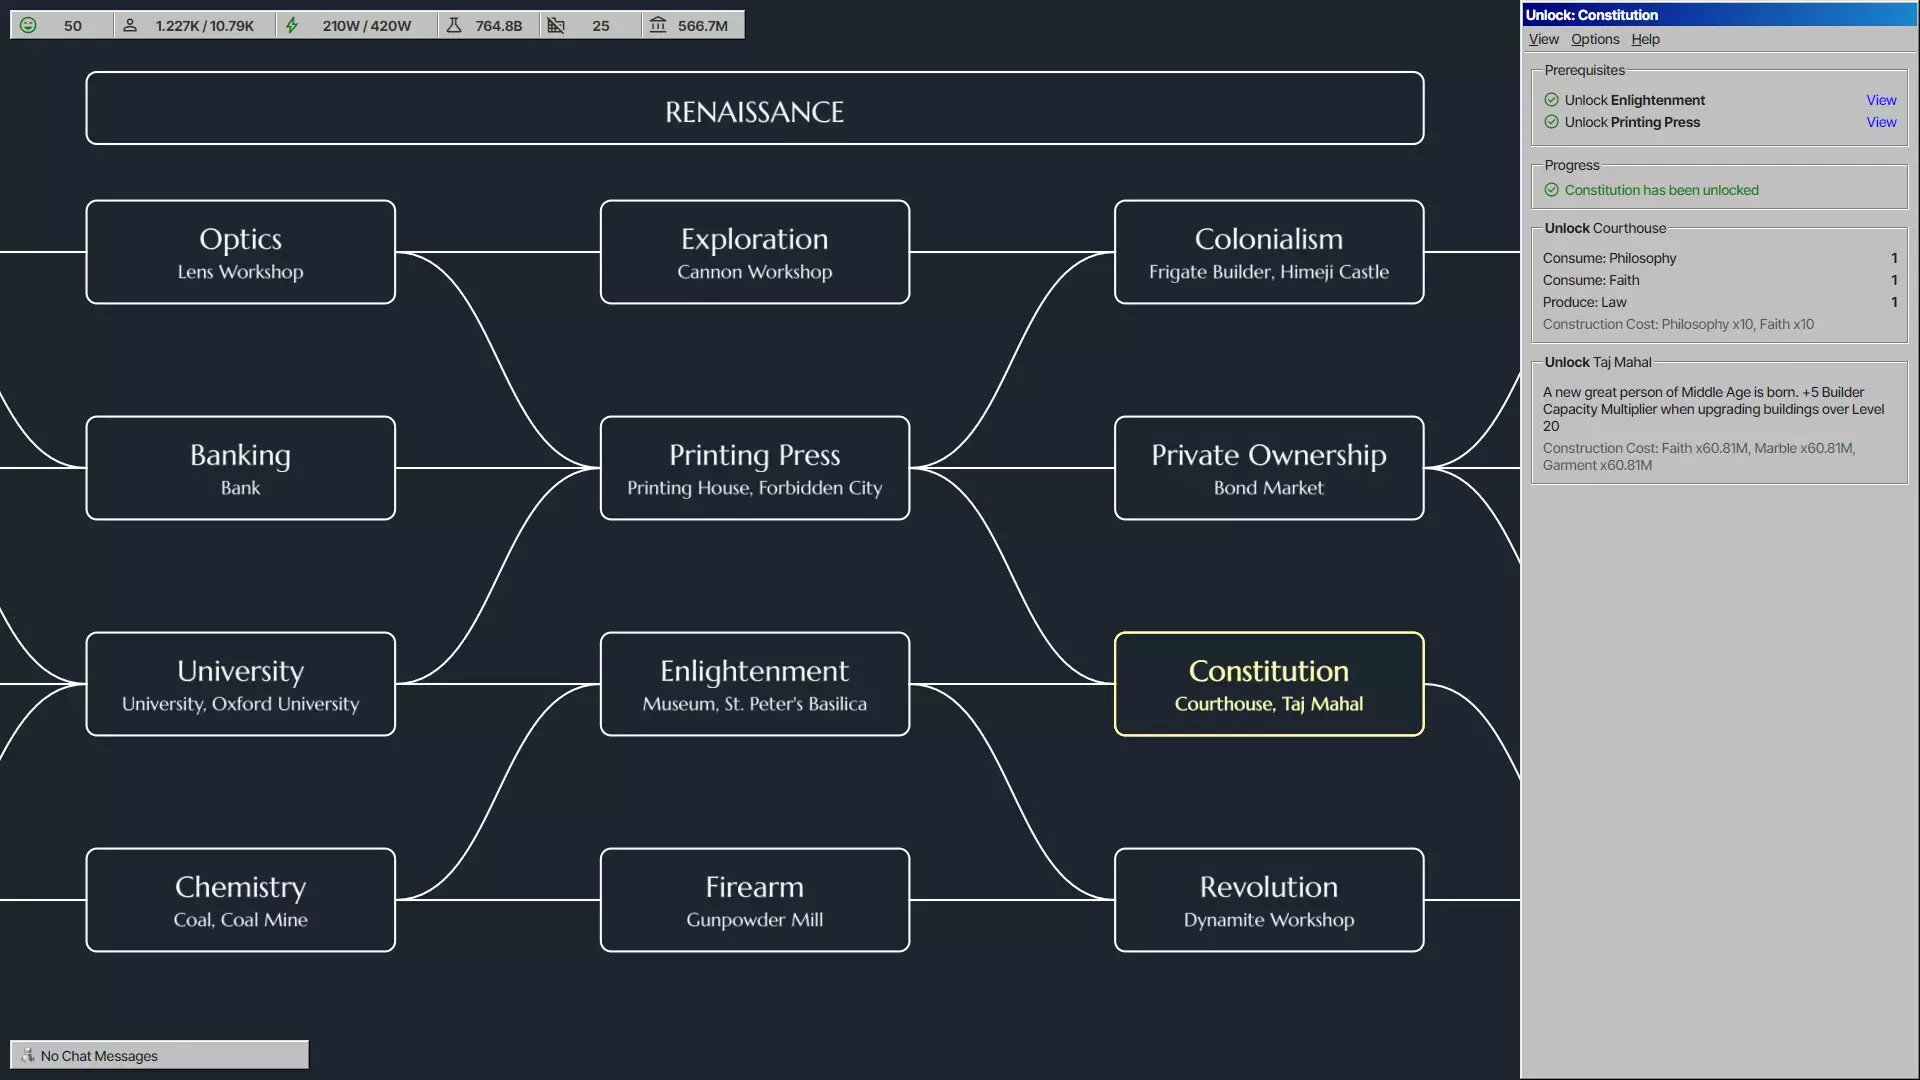Image resolution: width=1920 pixels, height=1080 pixels.
Task: Click the Constitution unlocked progress checkmark
Action: click(x=1551, y=190)
